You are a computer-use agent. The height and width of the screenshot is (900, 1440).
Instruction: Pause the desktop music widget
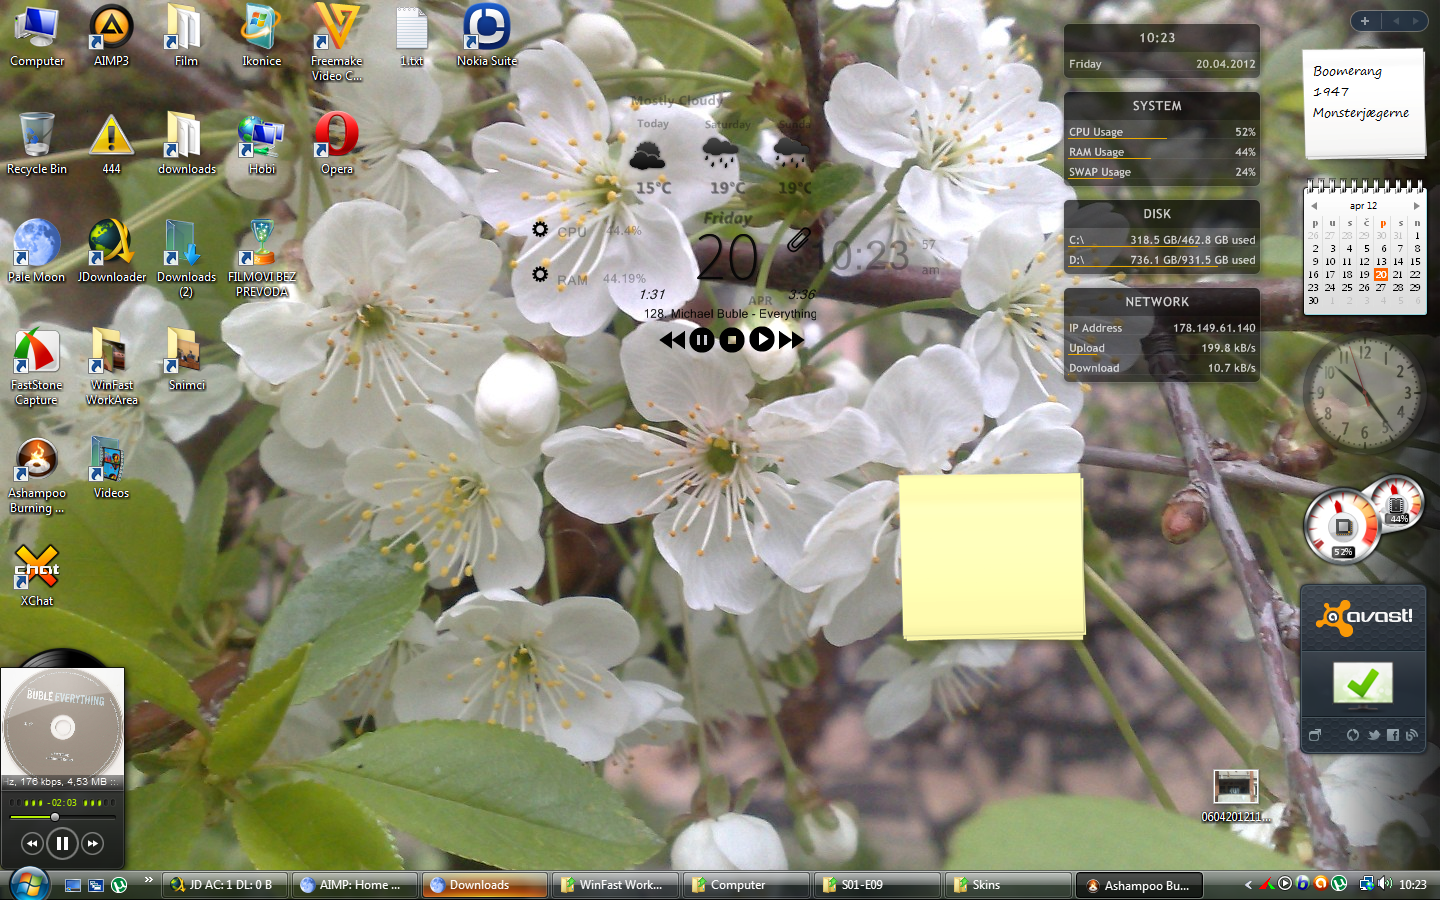702,340
